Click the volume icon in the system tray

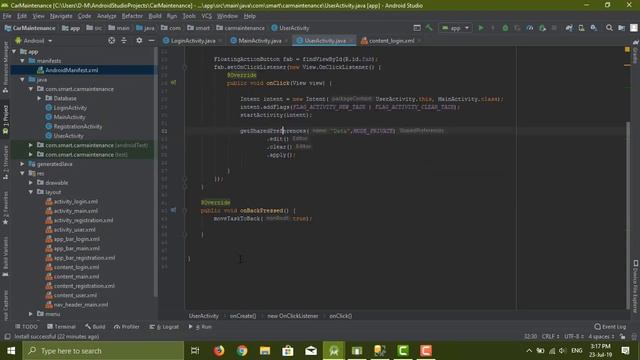pyautogui.click(x=562, y=351)
